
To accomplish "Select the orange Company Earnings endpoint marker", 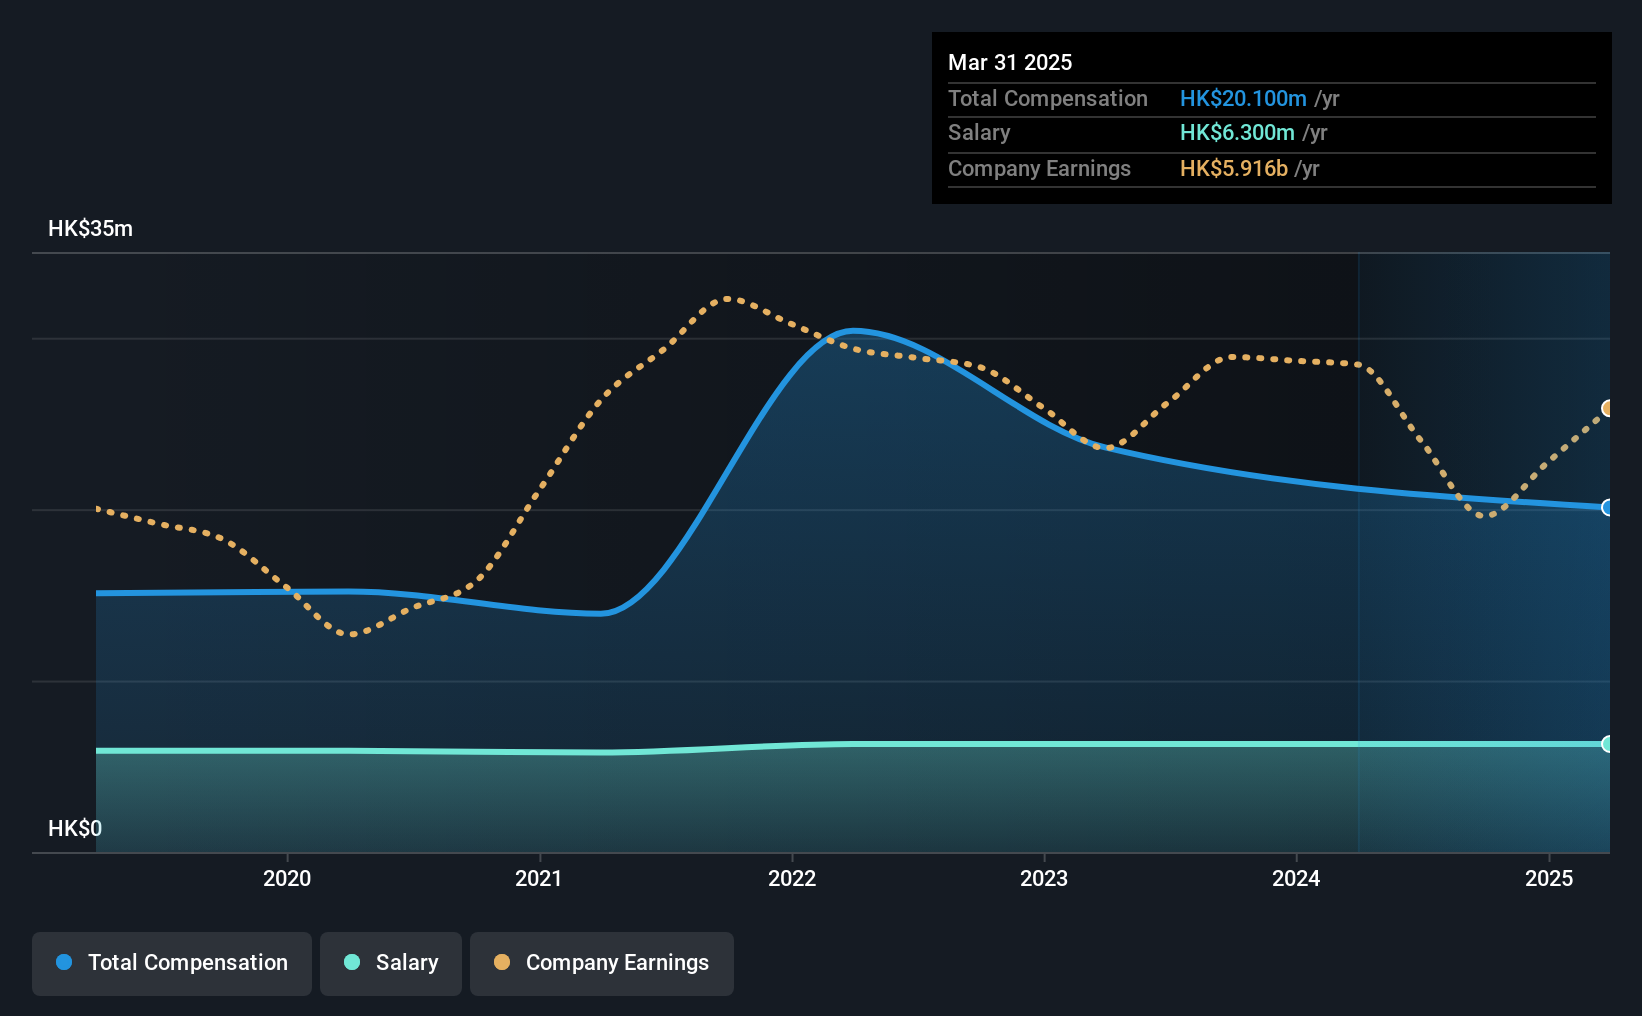I will [x=1608, y=408].
